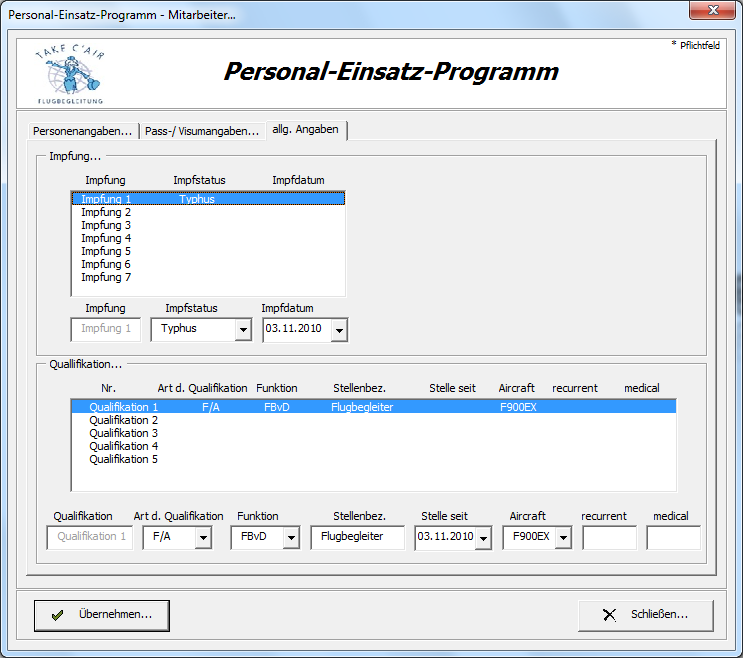Click the Stellenbez. text field
The width and height of the screenshot is (743, 658).
pos(357,538)
